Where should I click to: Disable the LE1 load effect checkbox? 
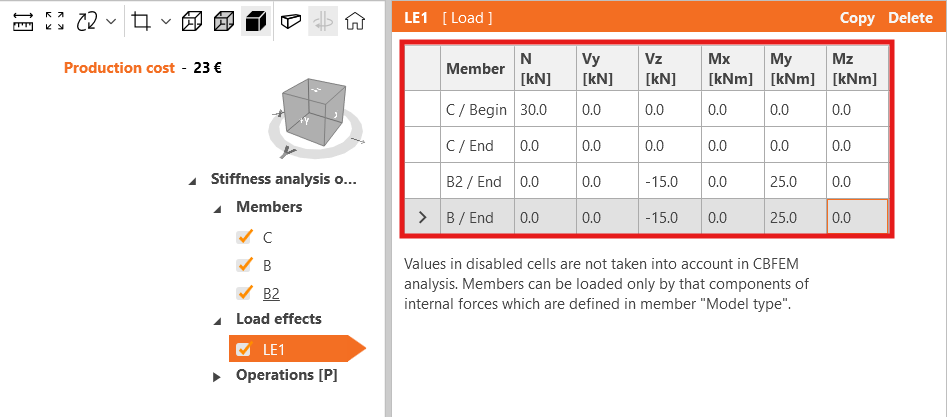[x=243, y=349]
